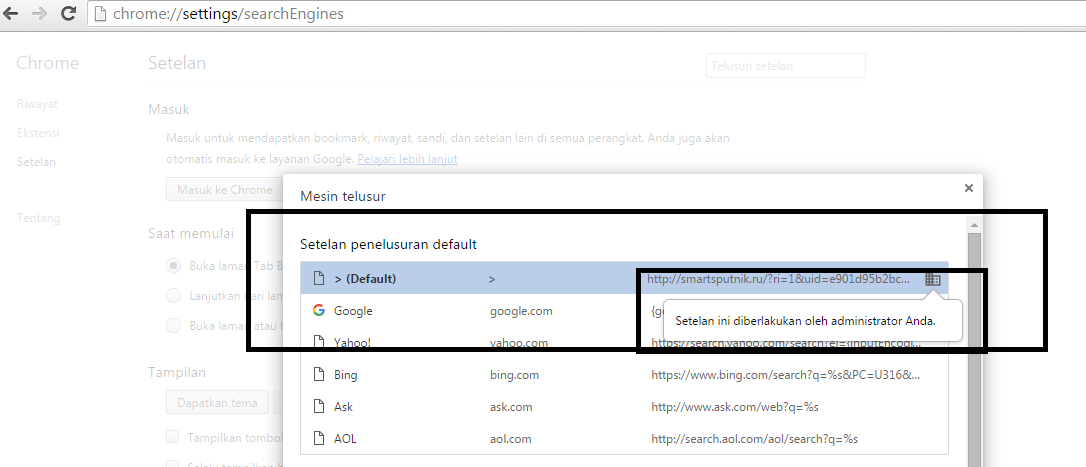
Task: Click the Bing search URL cell
Action: [786, 375]
